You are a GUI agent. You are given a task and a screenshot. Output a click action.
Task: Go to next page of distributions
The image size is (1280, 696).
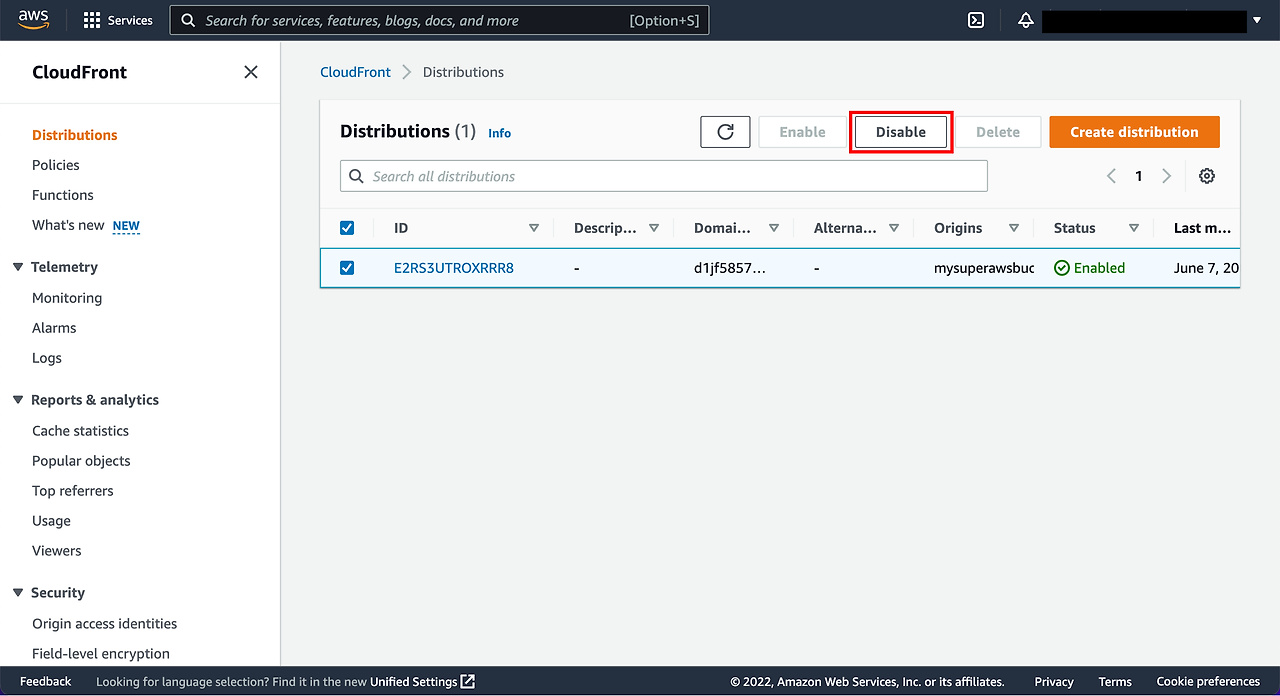1166,175
